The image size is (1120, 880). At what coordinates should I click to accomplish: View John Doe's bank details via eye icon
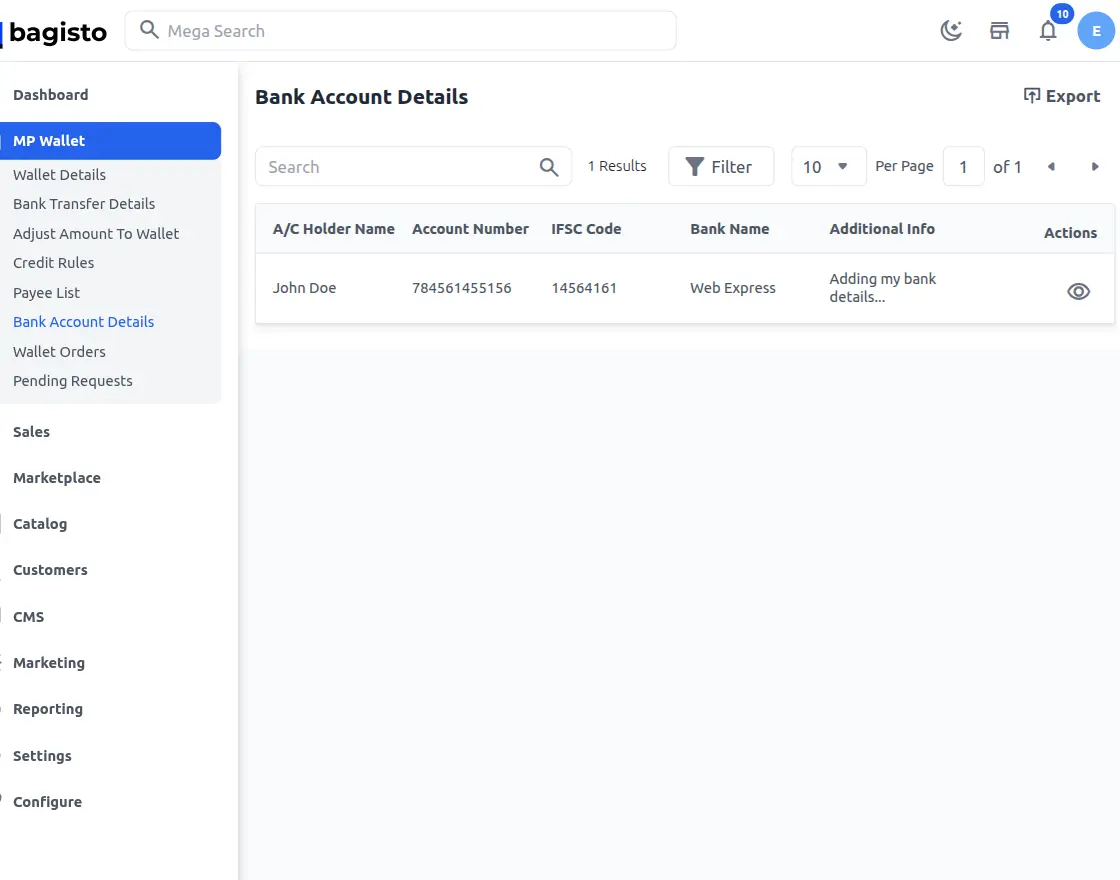[x=1078, y=291]
